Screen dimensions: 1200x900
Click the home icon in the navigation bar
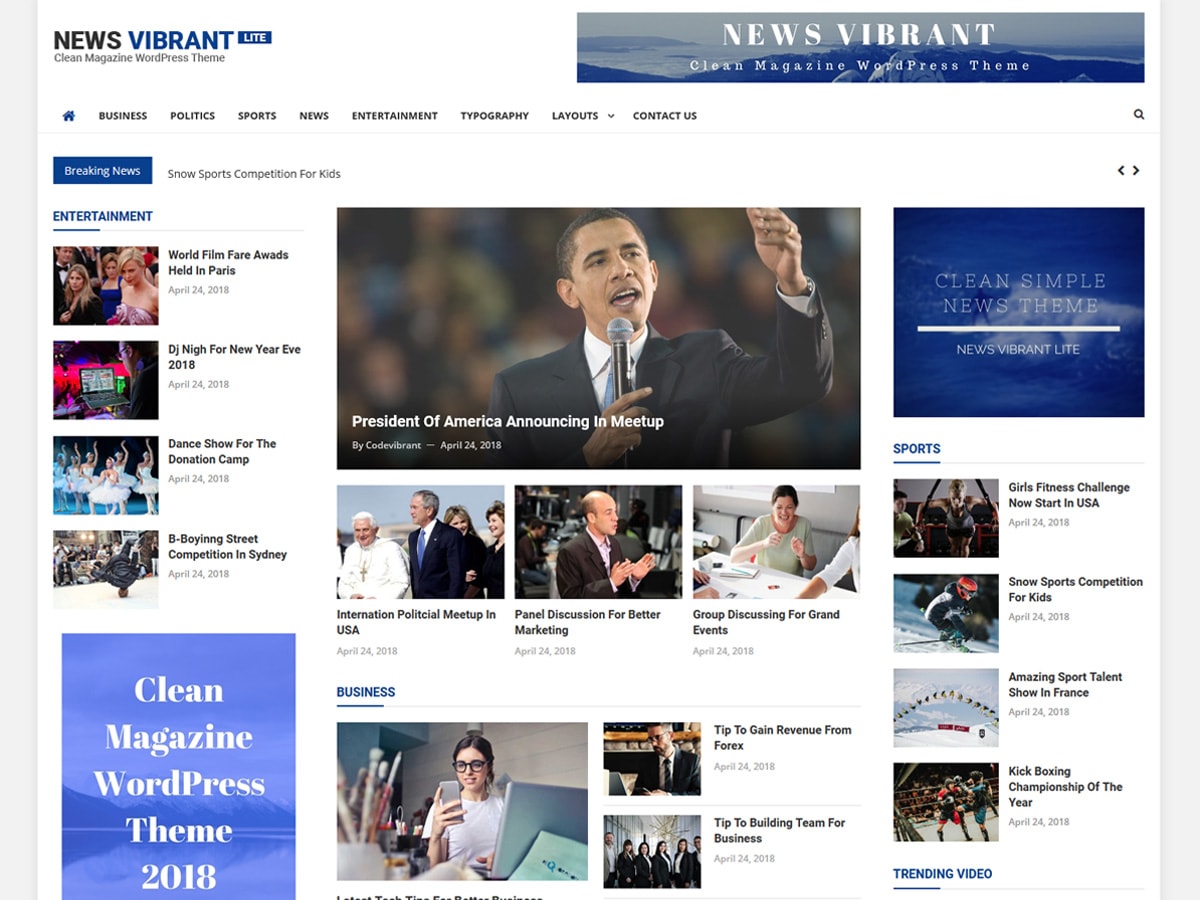click(x=68, y=115)
